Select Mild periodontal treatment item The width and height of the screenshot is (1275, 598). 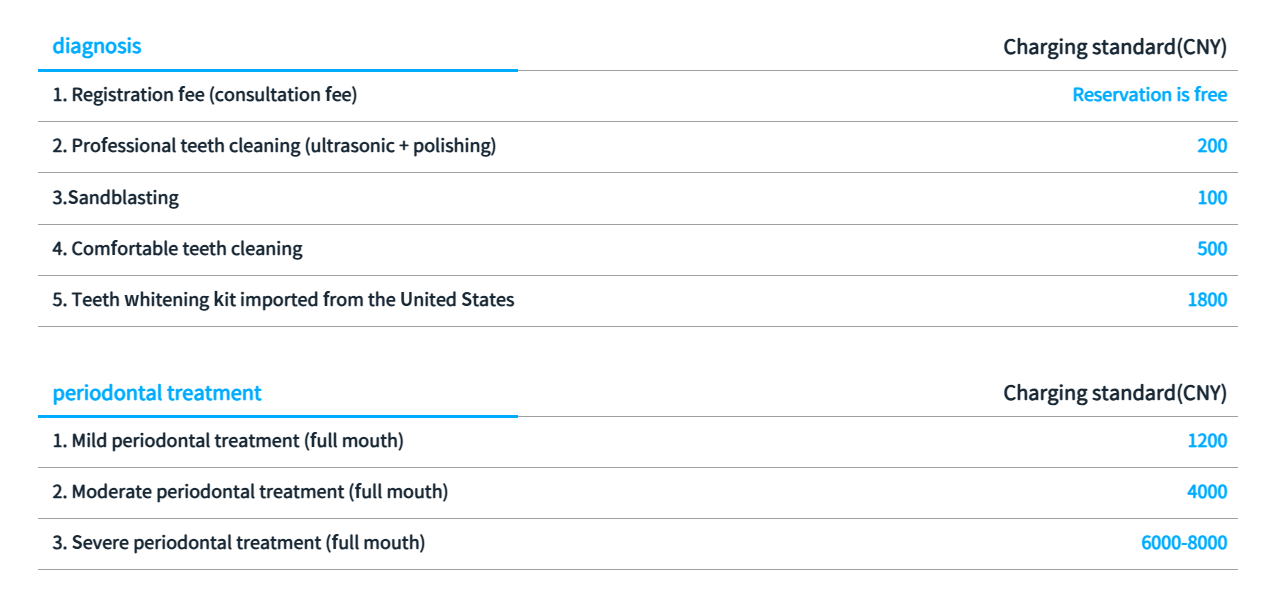(228, 441)
